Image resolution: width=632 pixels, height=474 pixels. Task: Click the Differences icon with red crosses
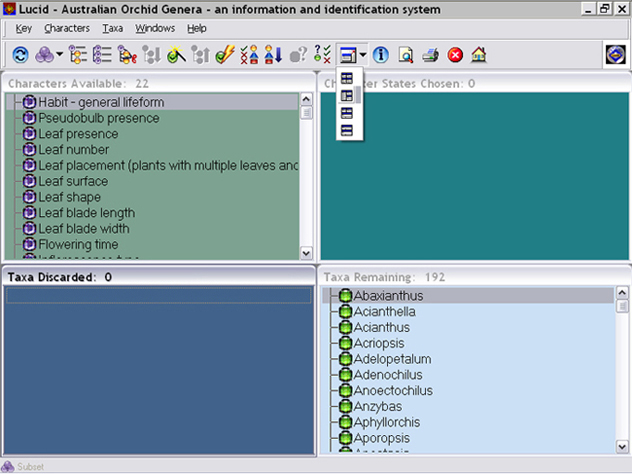click(249, 55)
